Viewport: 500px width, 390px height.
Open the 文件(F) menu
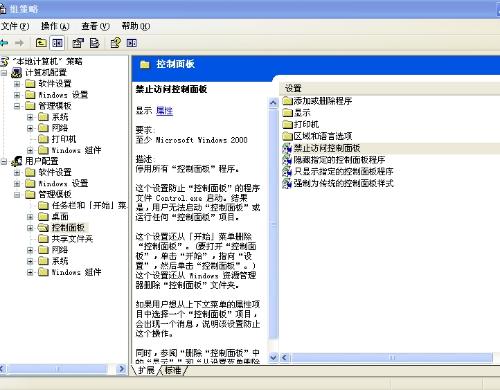click(x=15, y=26)
